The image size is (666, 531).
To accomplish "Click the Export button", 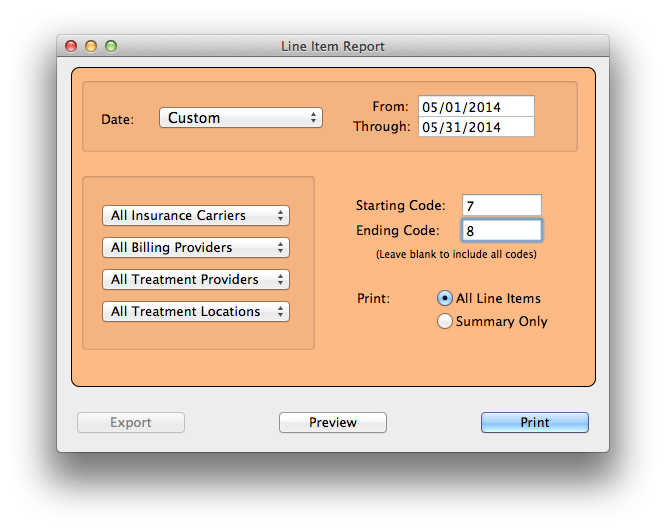I will point(131,423).
